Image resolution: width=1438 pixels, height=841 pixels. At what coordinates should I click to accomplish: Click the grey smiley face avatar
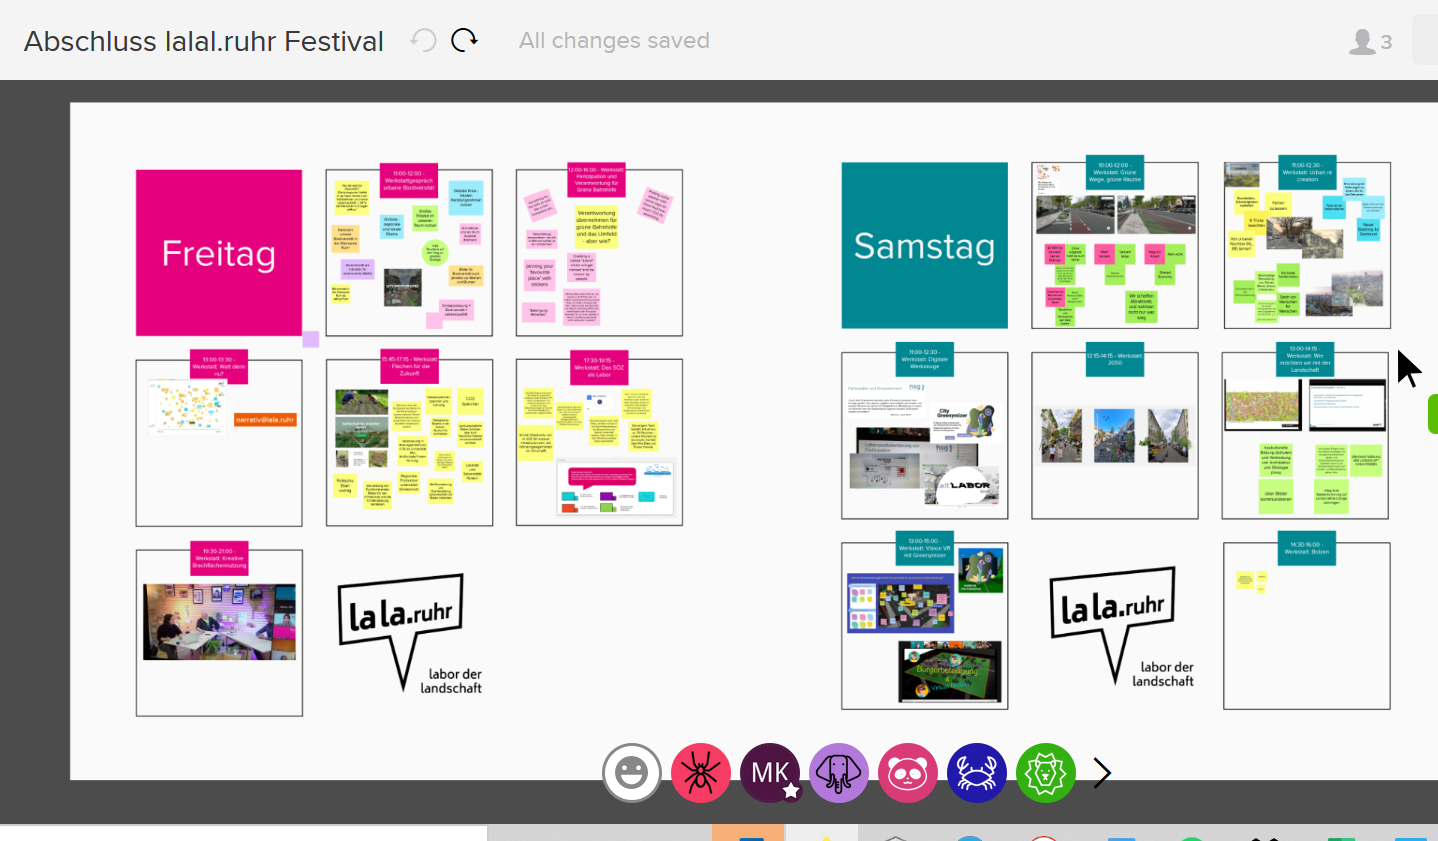tap(631, 773)
